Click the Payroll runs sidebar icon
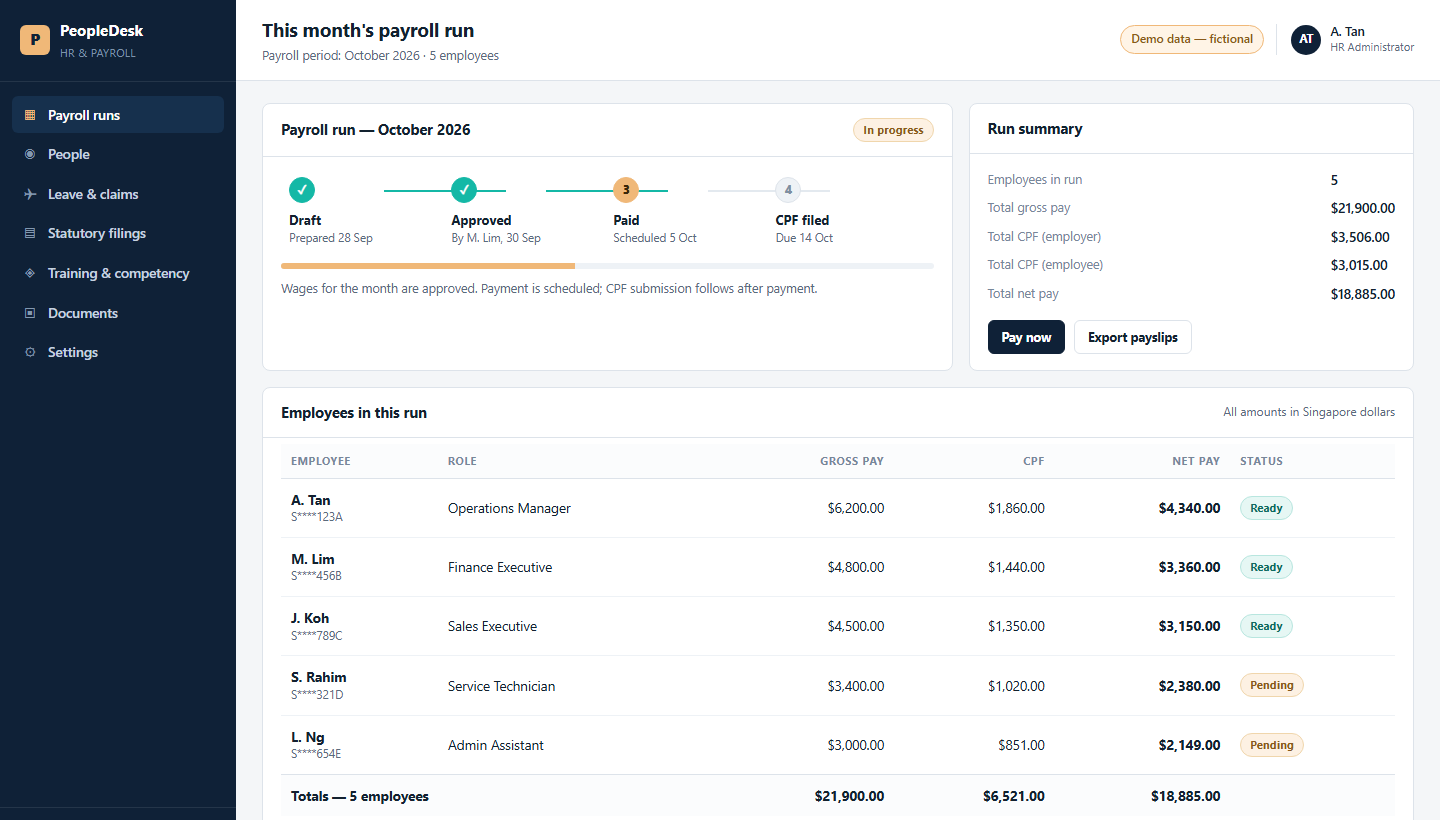The image size is (1440, 820). click(30, 115)
